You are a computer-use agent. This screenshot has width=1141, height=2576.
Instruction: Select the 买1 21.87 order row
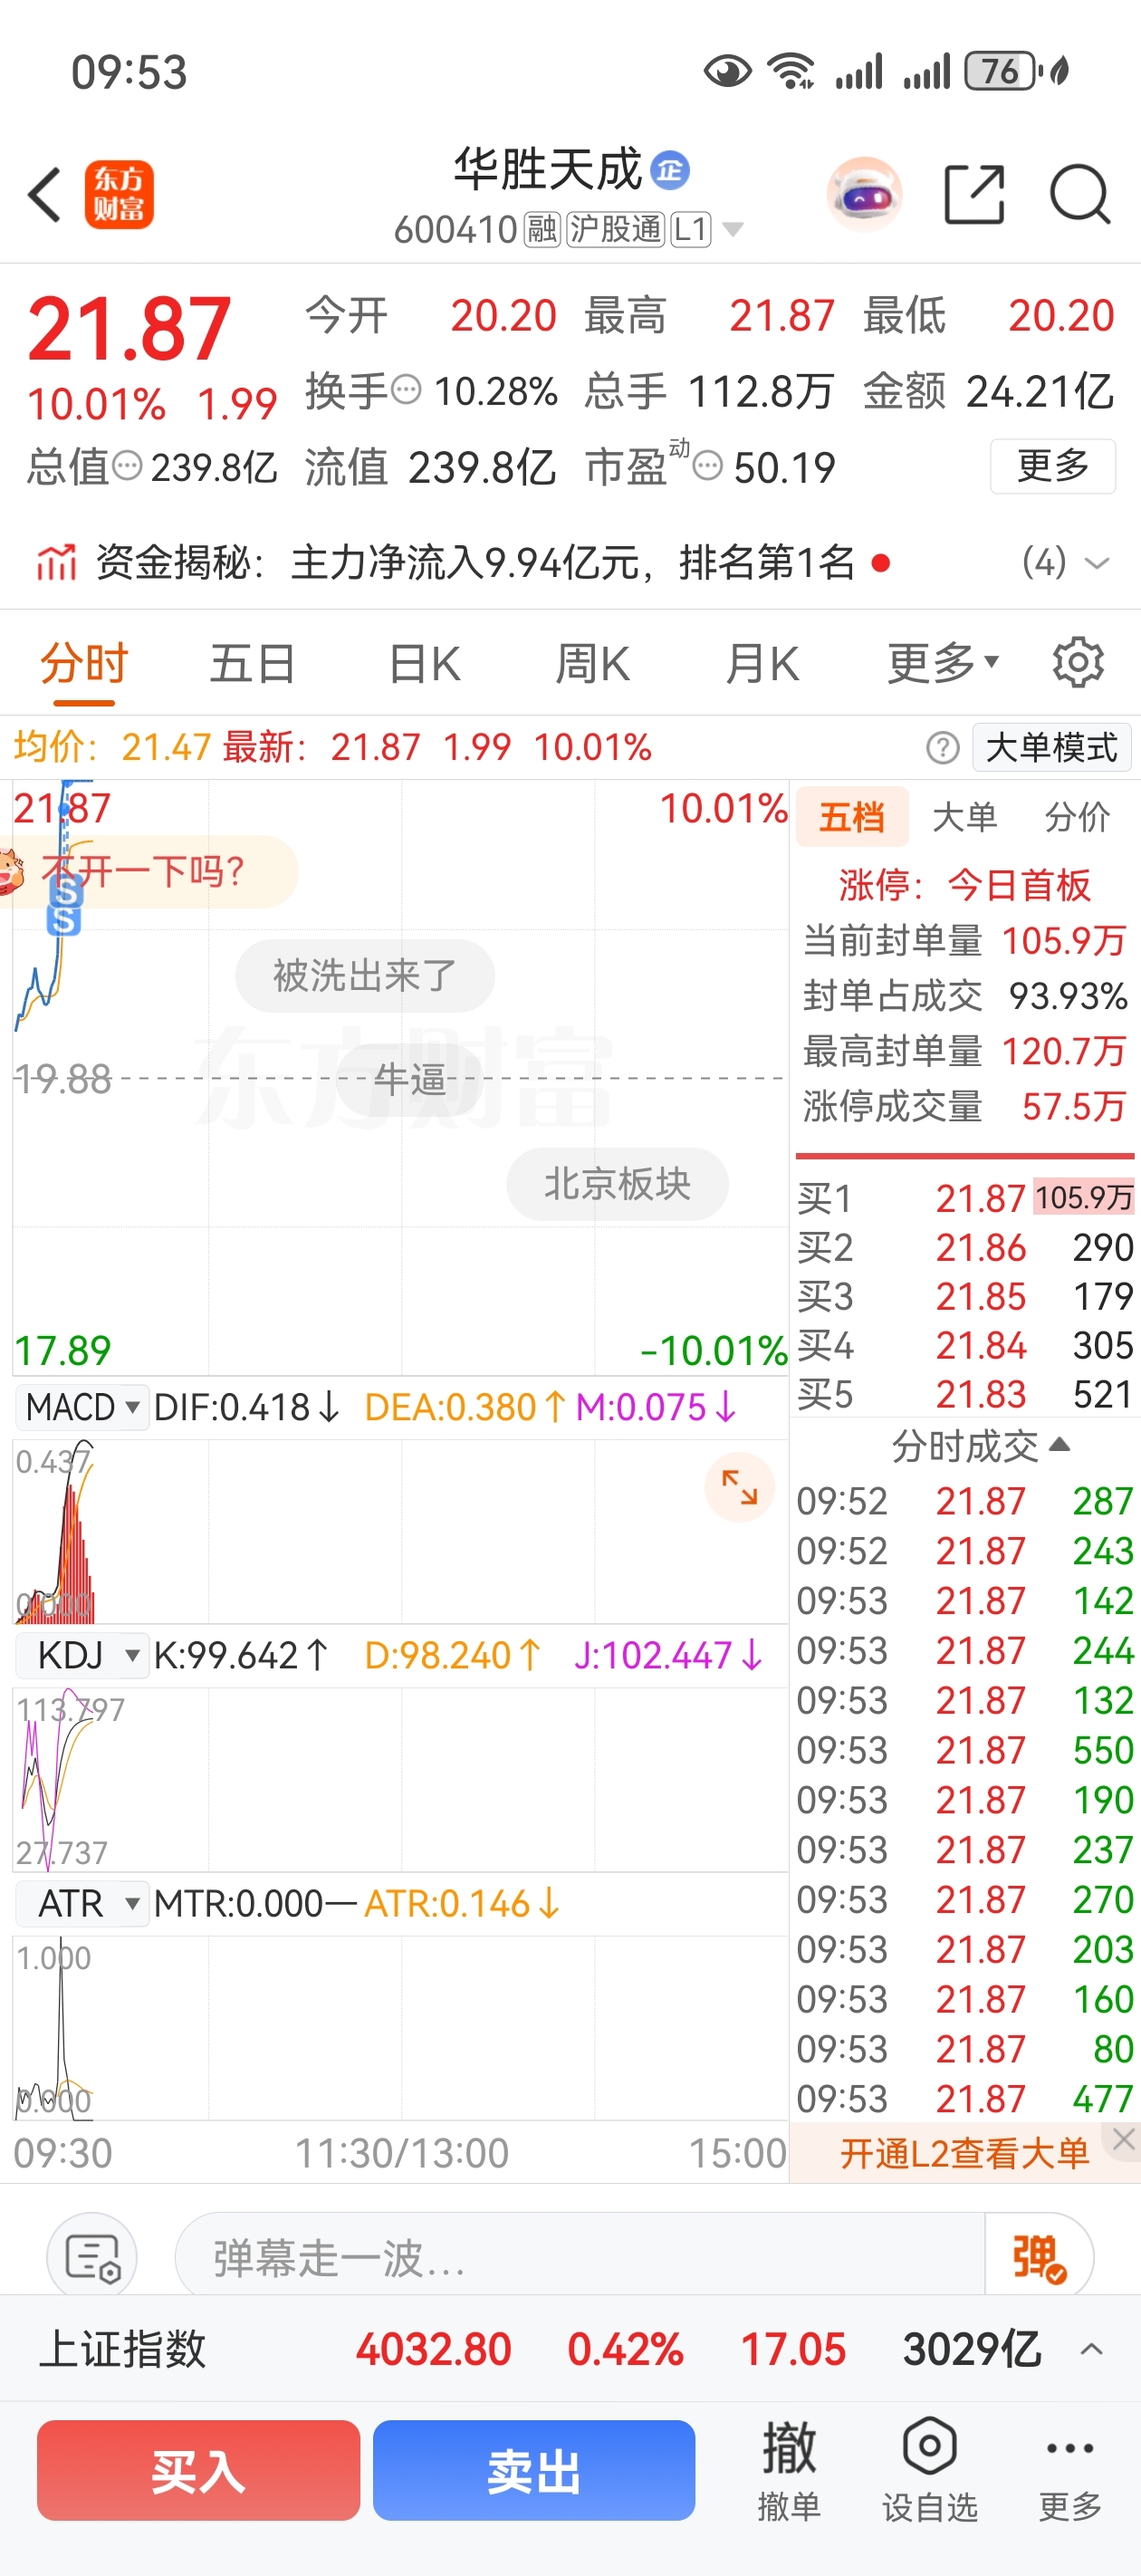964,1197
